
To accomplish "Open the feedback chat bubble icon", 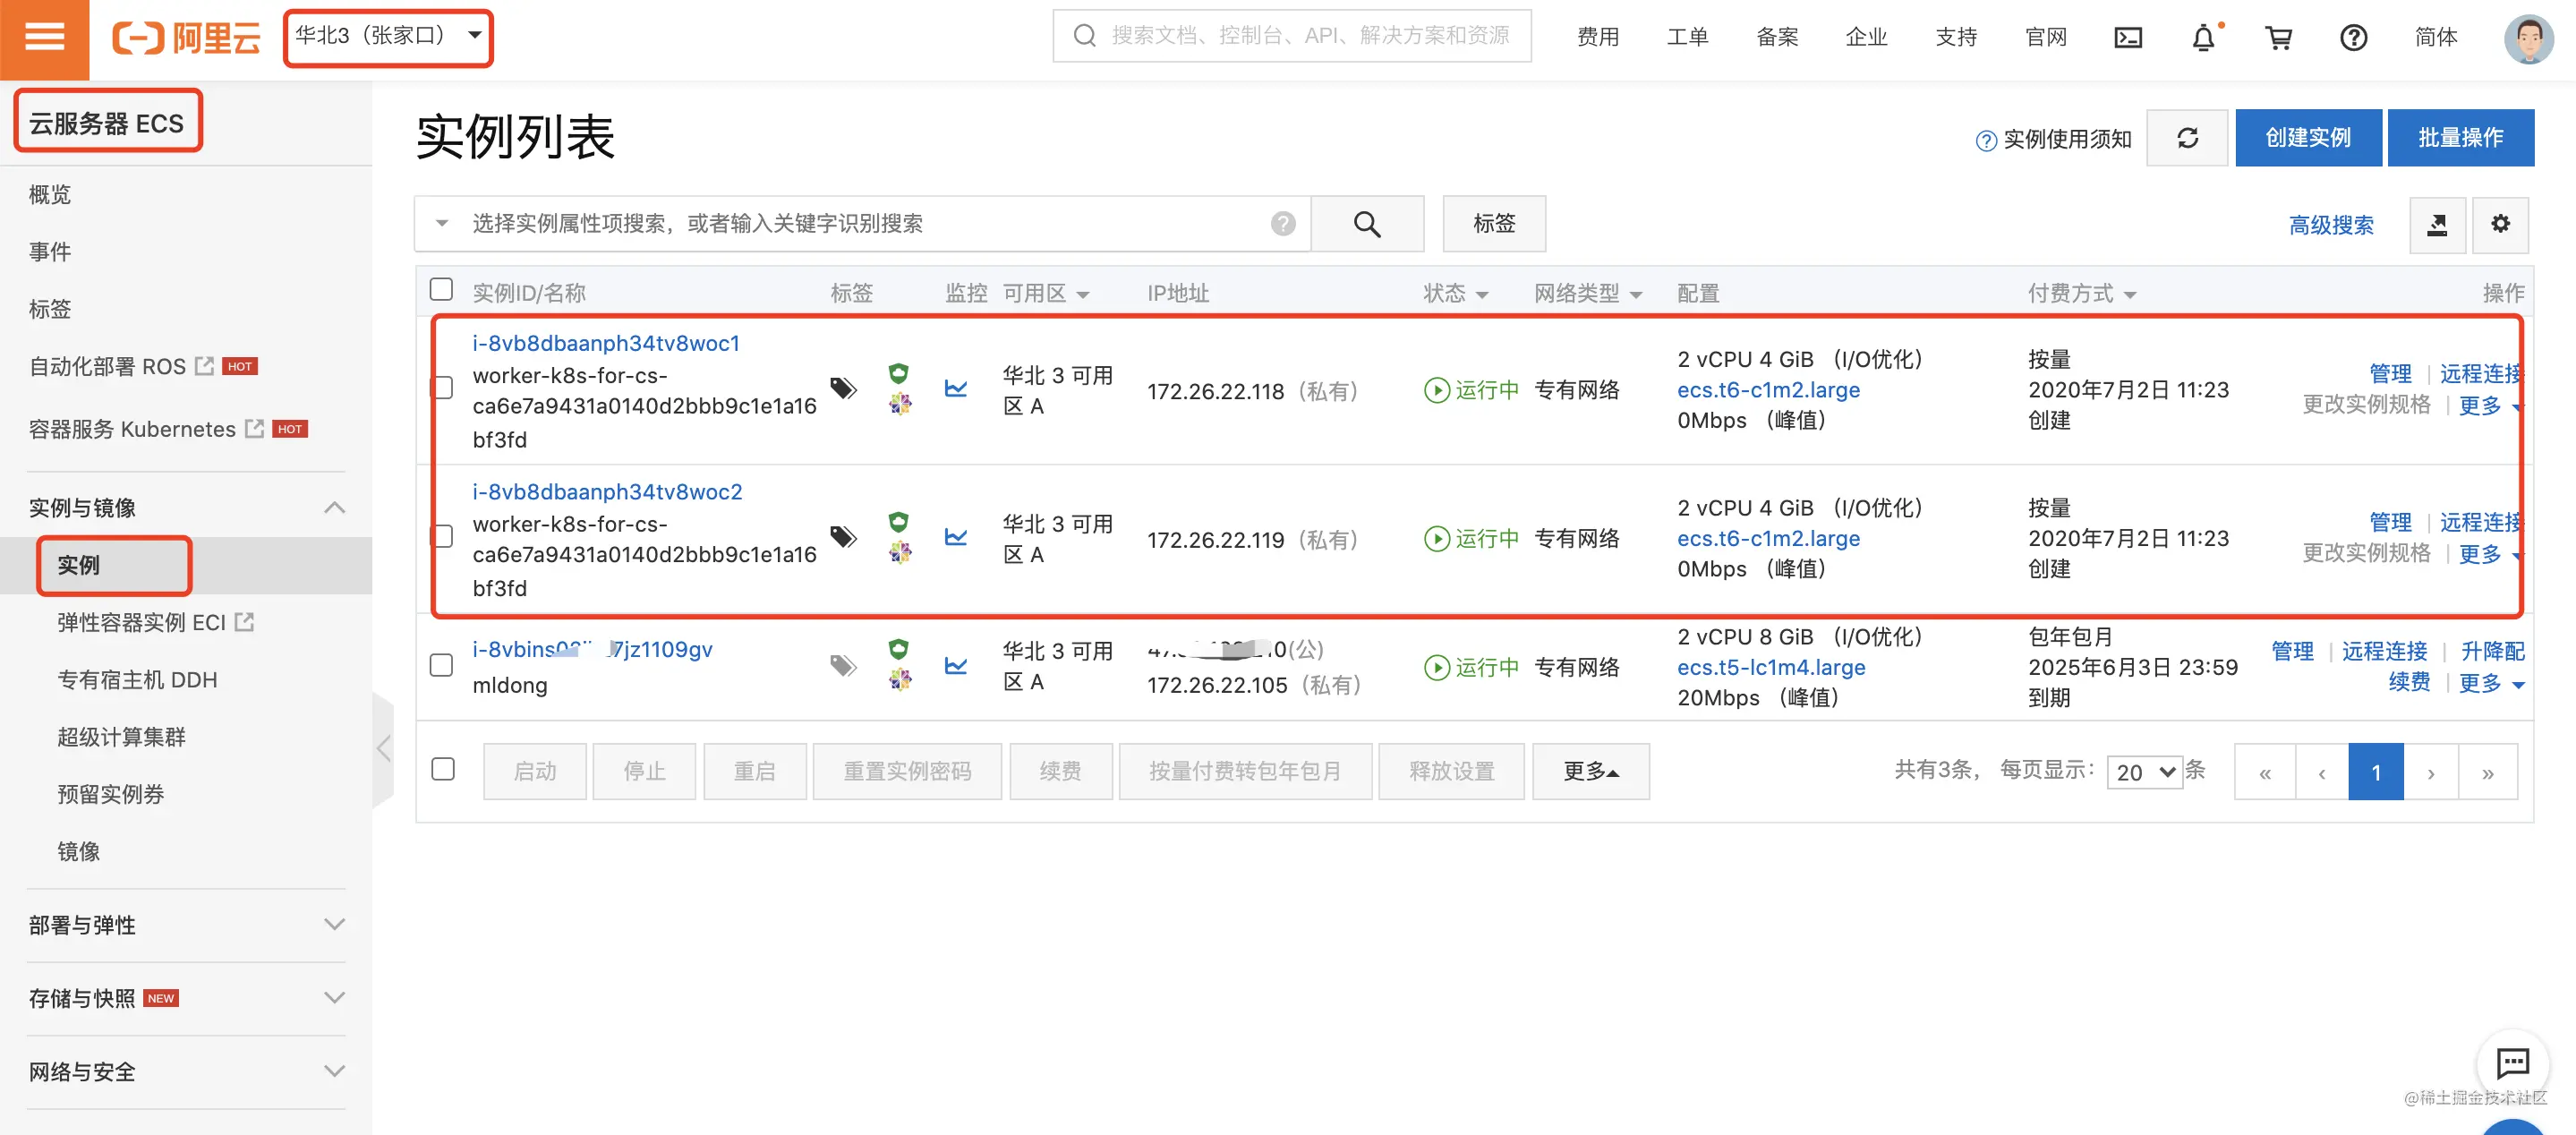I will point(2512,1062).
